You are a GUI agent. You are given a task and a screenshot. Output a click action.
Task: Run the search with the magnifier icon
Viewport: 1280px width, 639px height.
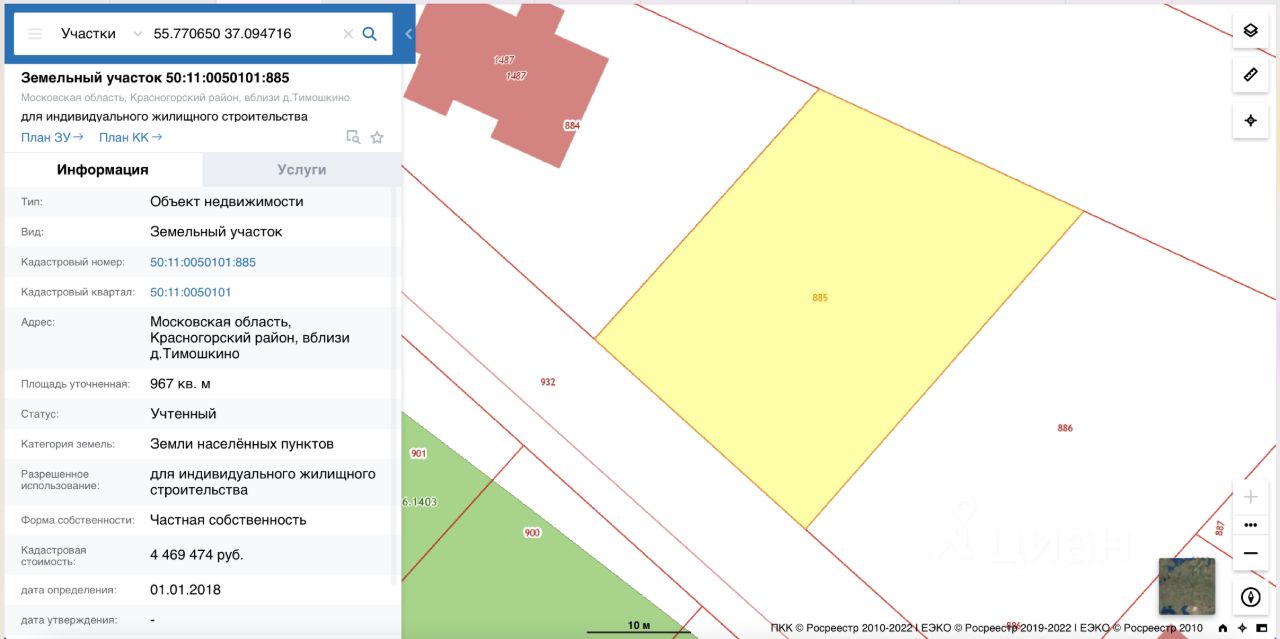coord(370,33)
